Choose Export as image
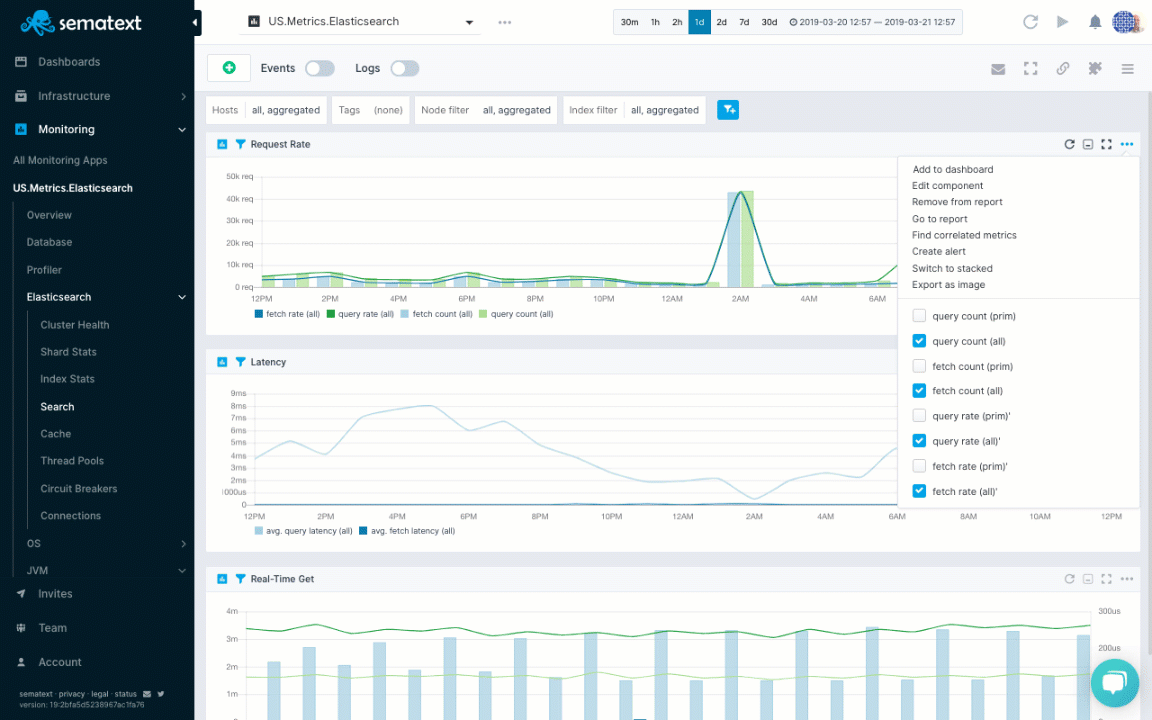 click(948, 285)
